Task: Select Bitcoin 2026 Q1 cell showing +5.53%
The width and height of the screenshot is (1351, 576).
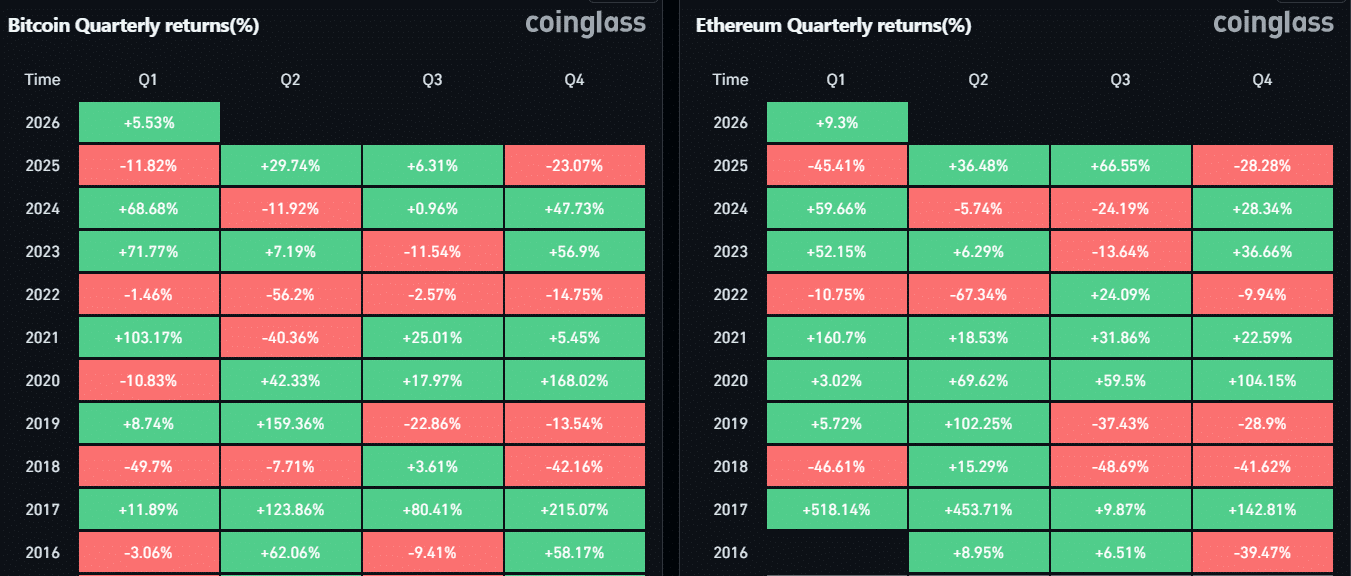Action: 149,123
